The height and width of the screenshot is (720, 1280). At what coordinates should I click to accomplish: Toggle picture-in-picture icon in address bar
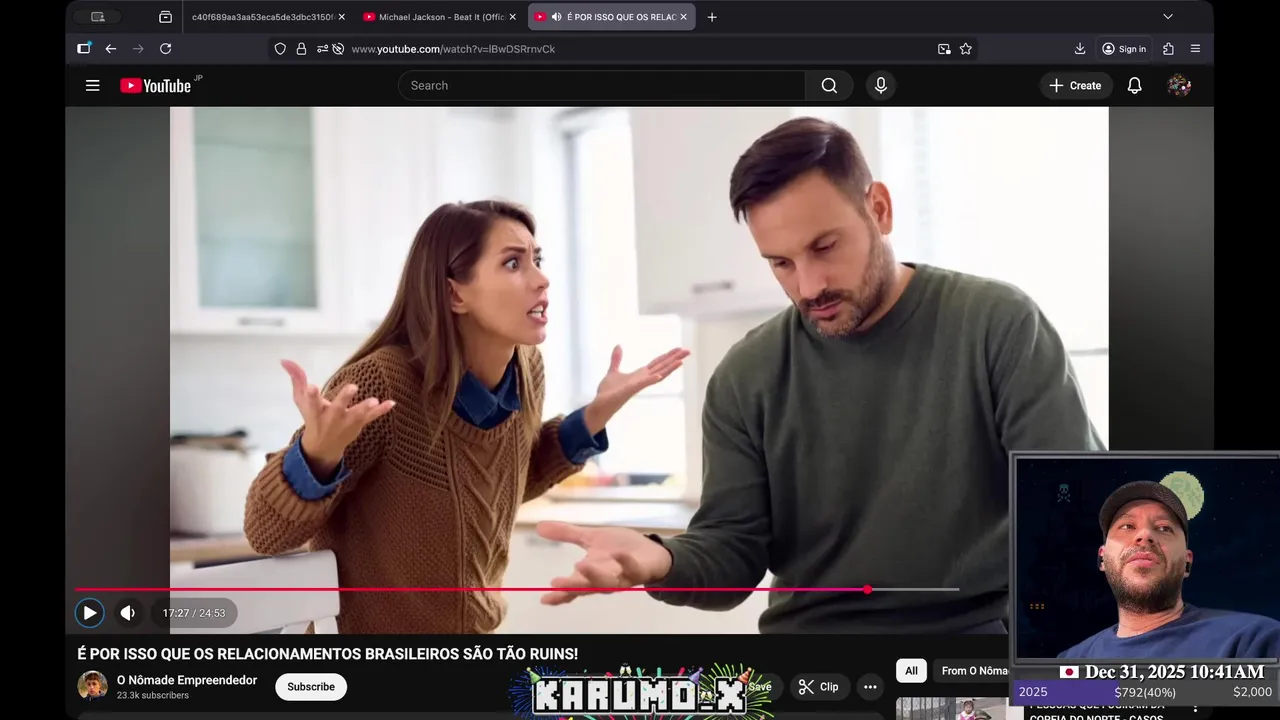coord(944,49)
